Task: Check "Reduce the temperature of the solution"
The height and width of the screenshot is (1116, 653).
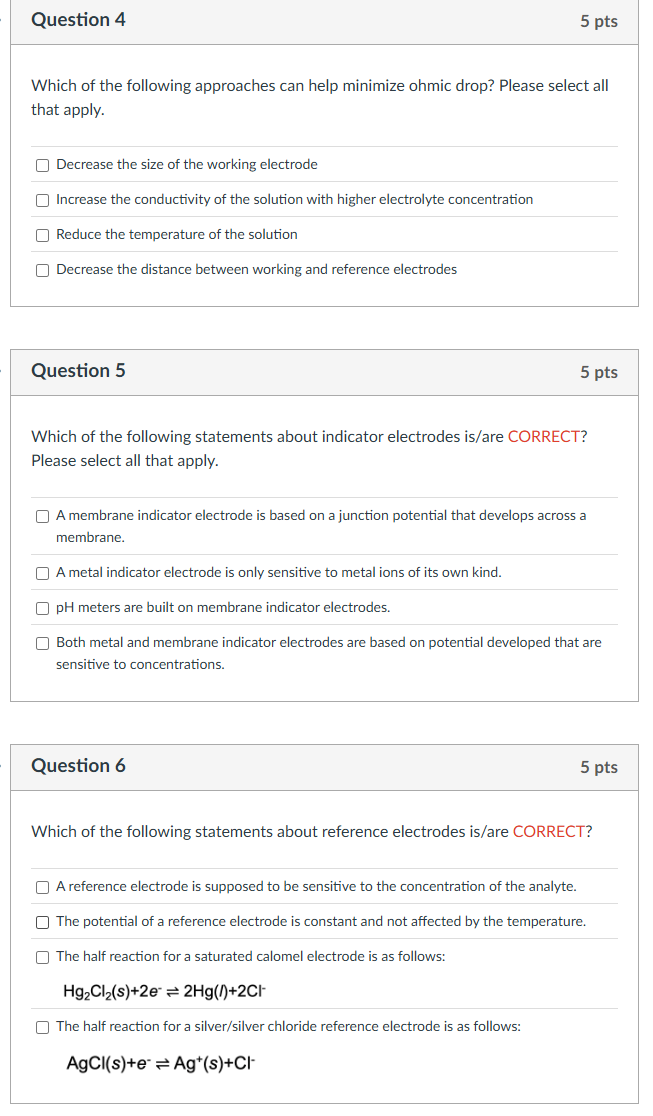Action: (42, 234)
